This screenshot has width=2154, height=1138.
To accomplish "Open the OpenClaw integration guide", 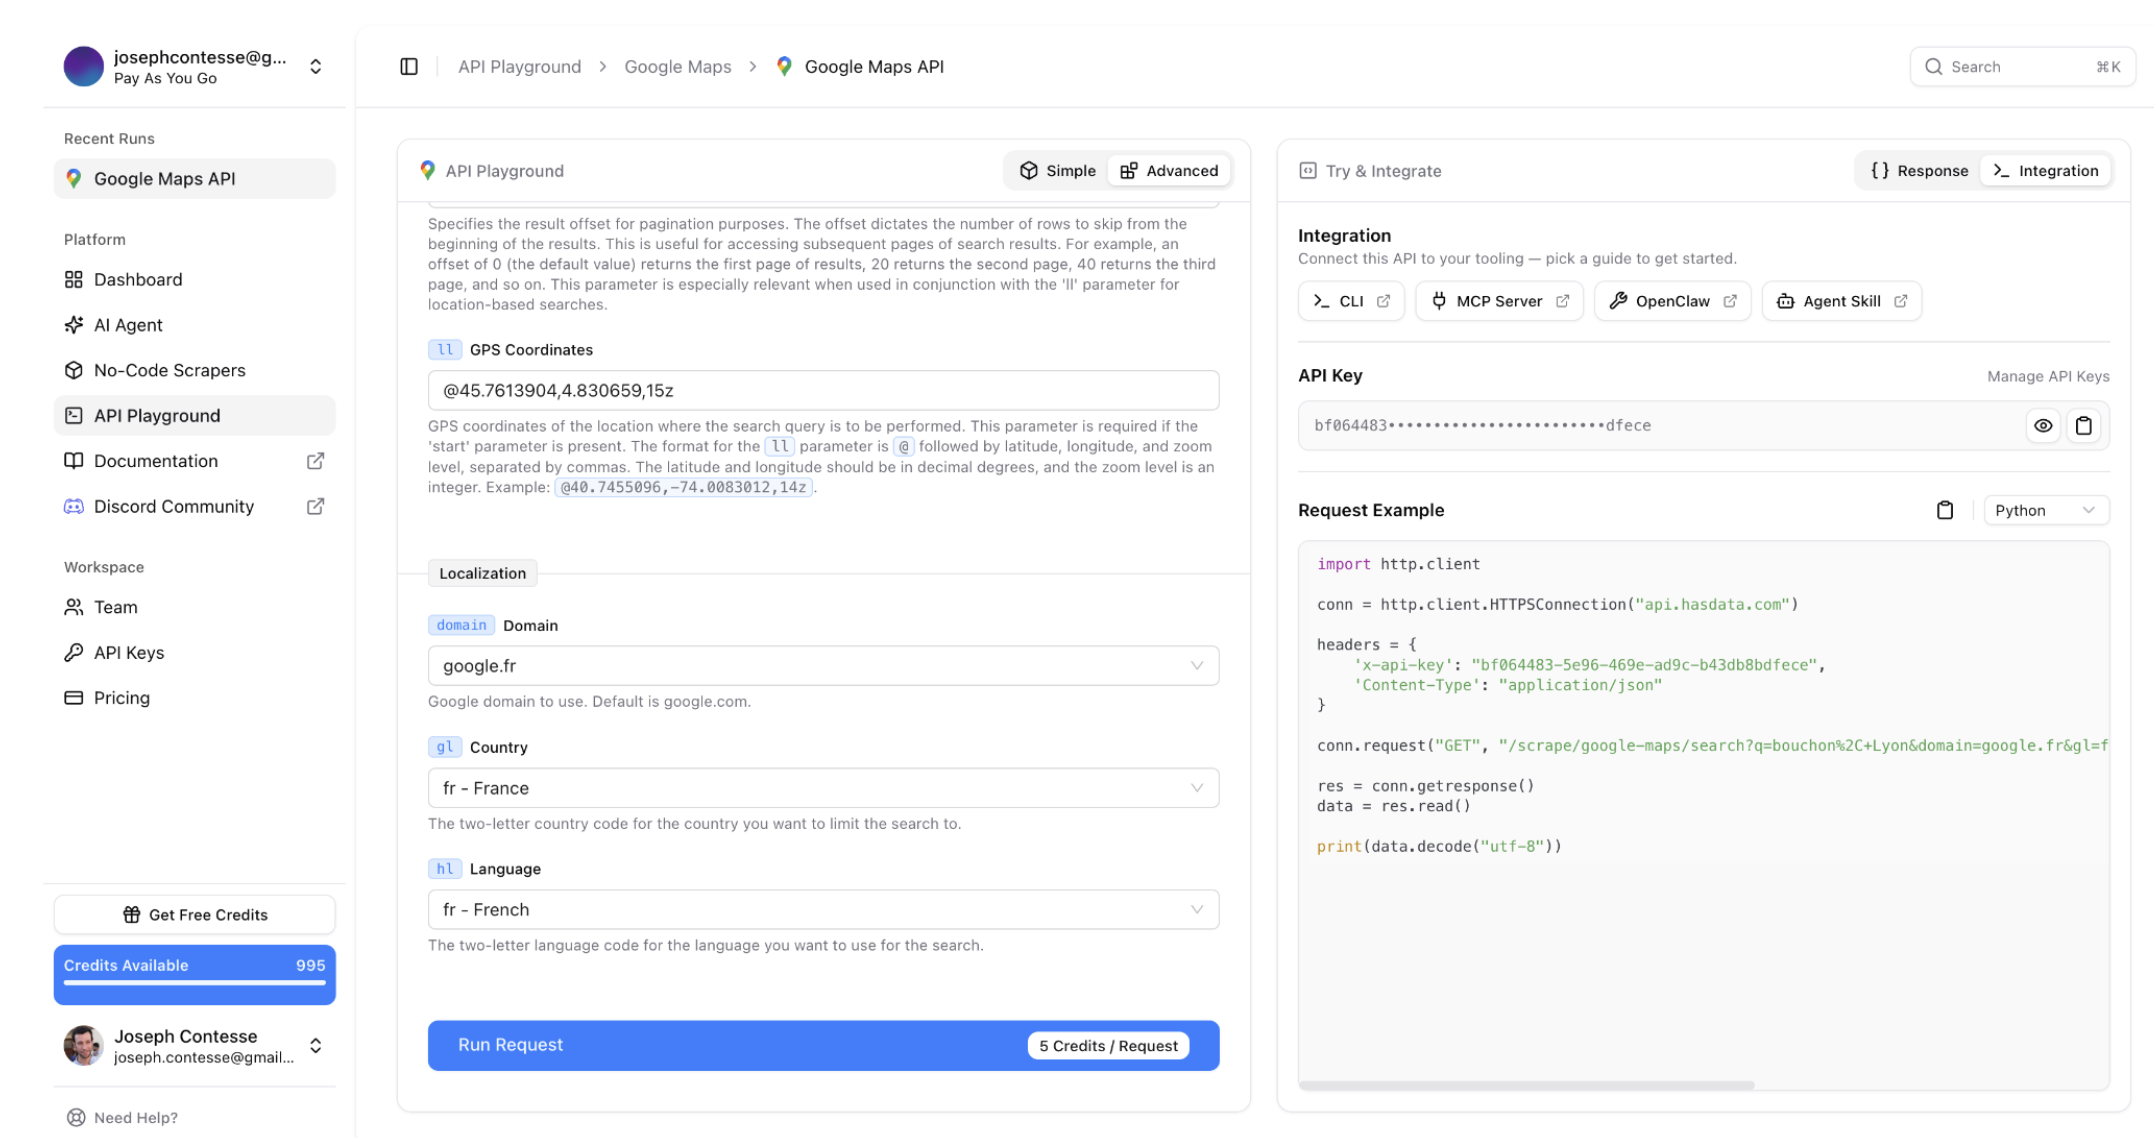I will click(x=1672, y=301).
